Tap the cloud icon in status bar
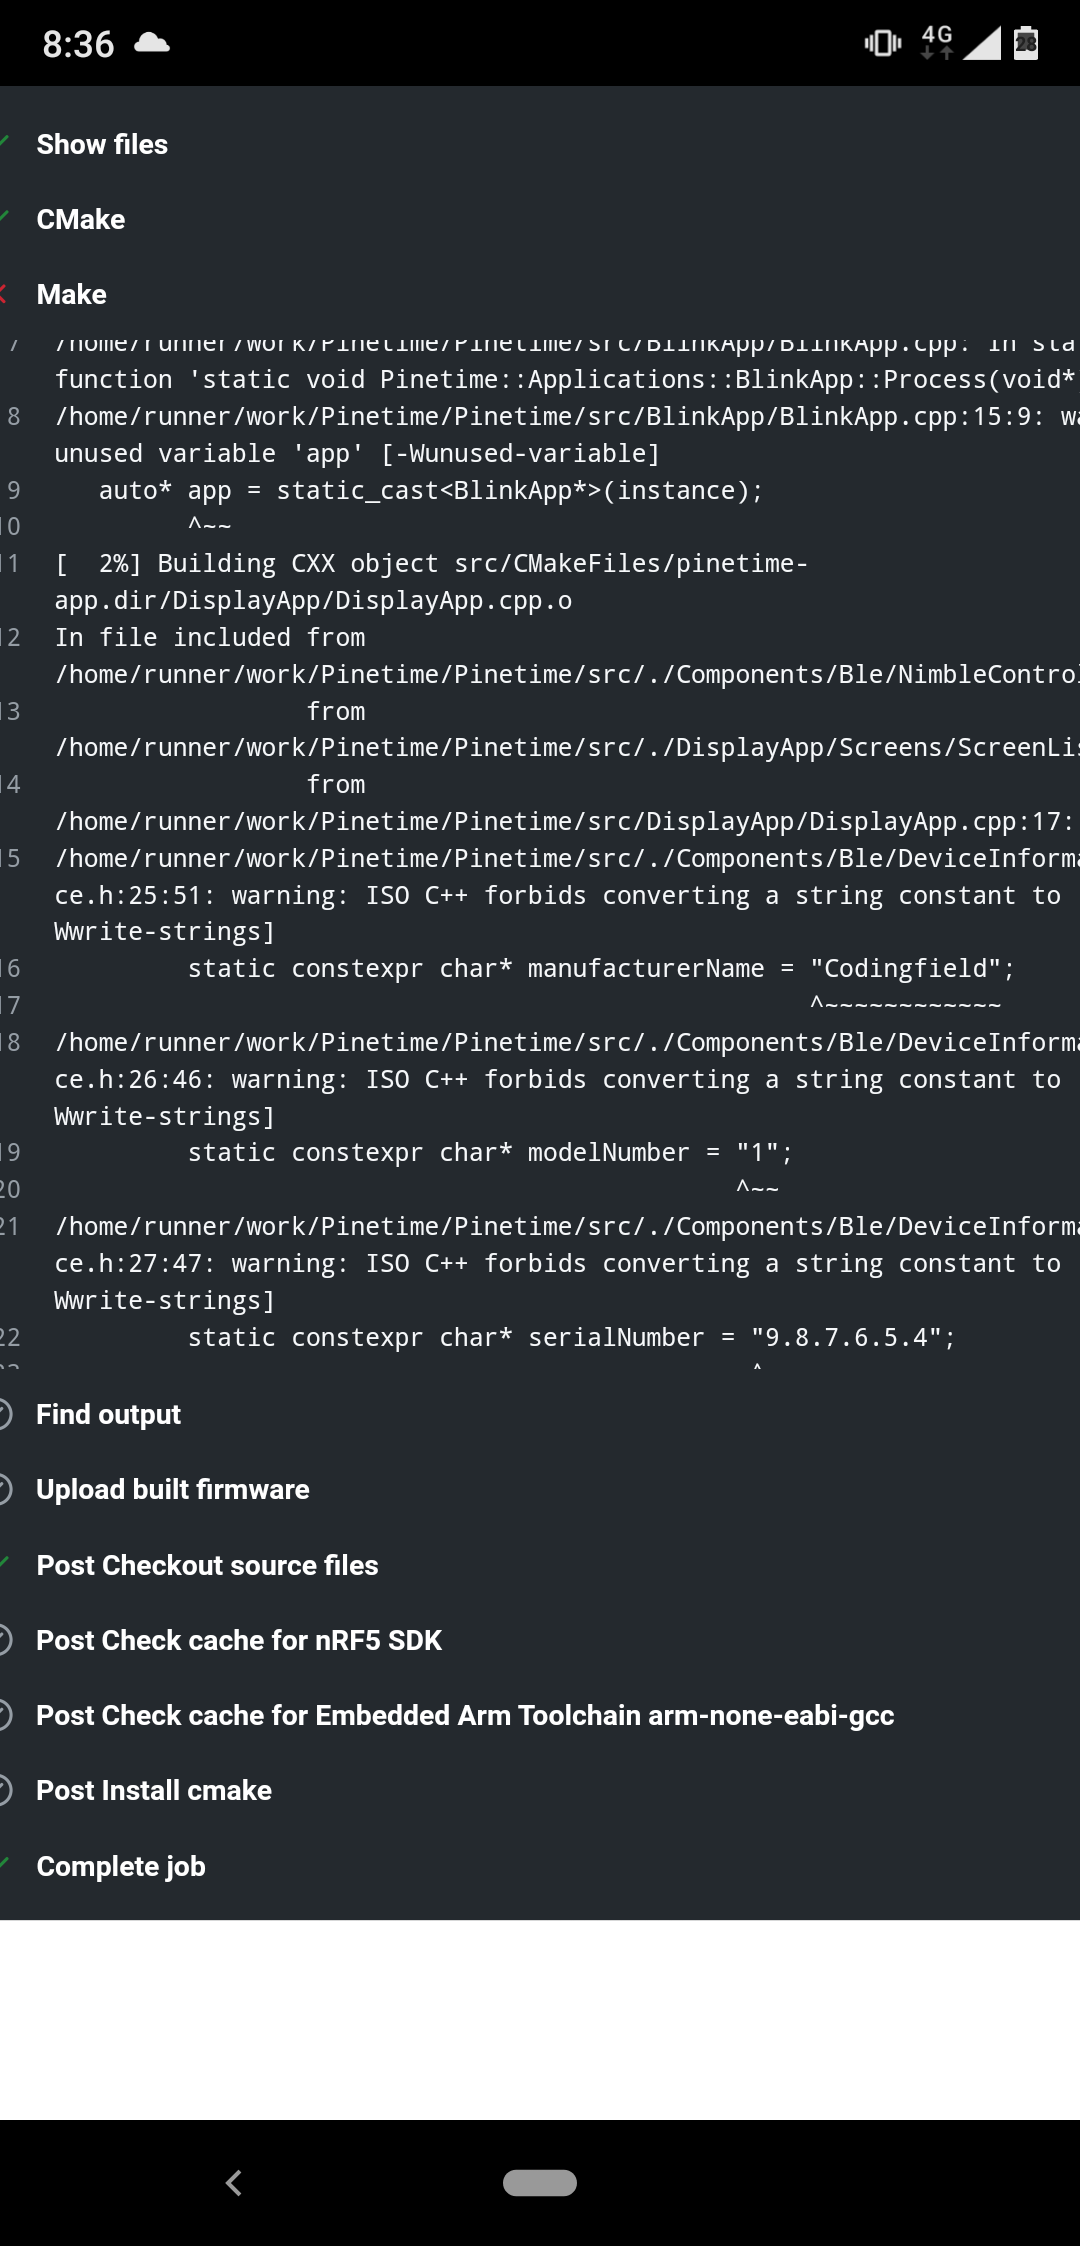 pos(151,43)
